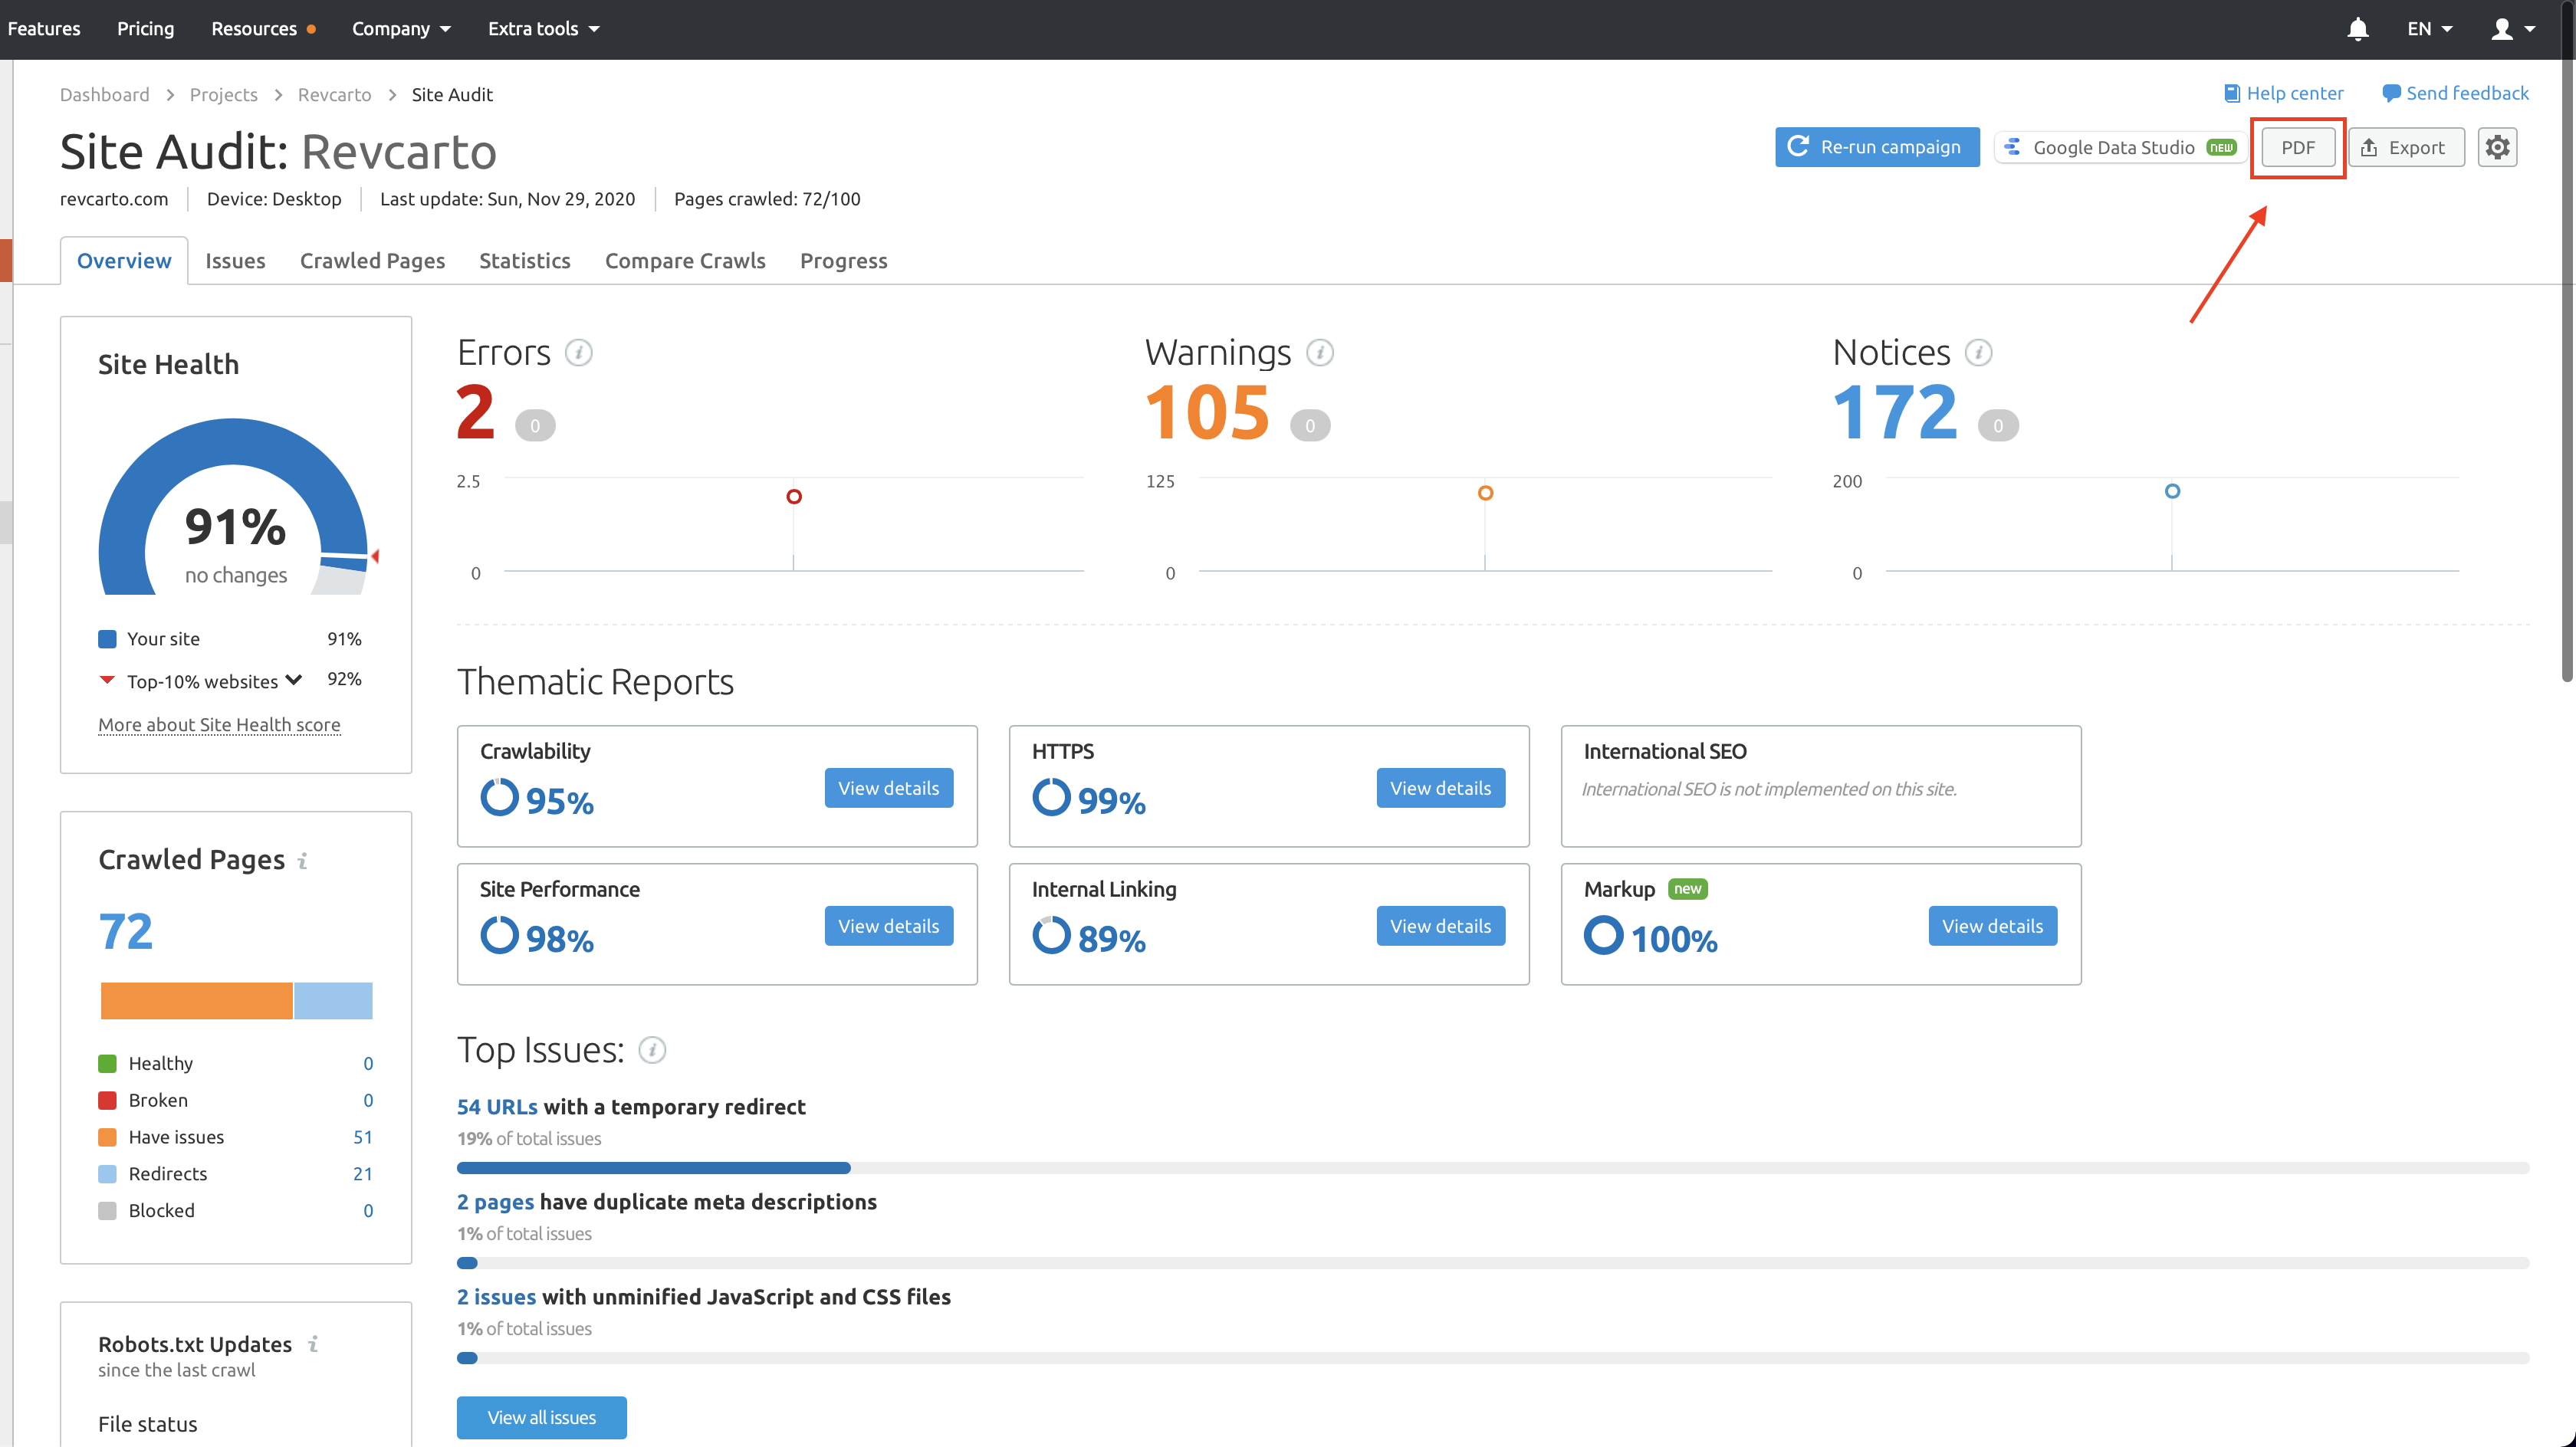This screenshot has height=1447, width=2576.
Task: Click the Resources orange notification dot
Action: tap(312, 29)
